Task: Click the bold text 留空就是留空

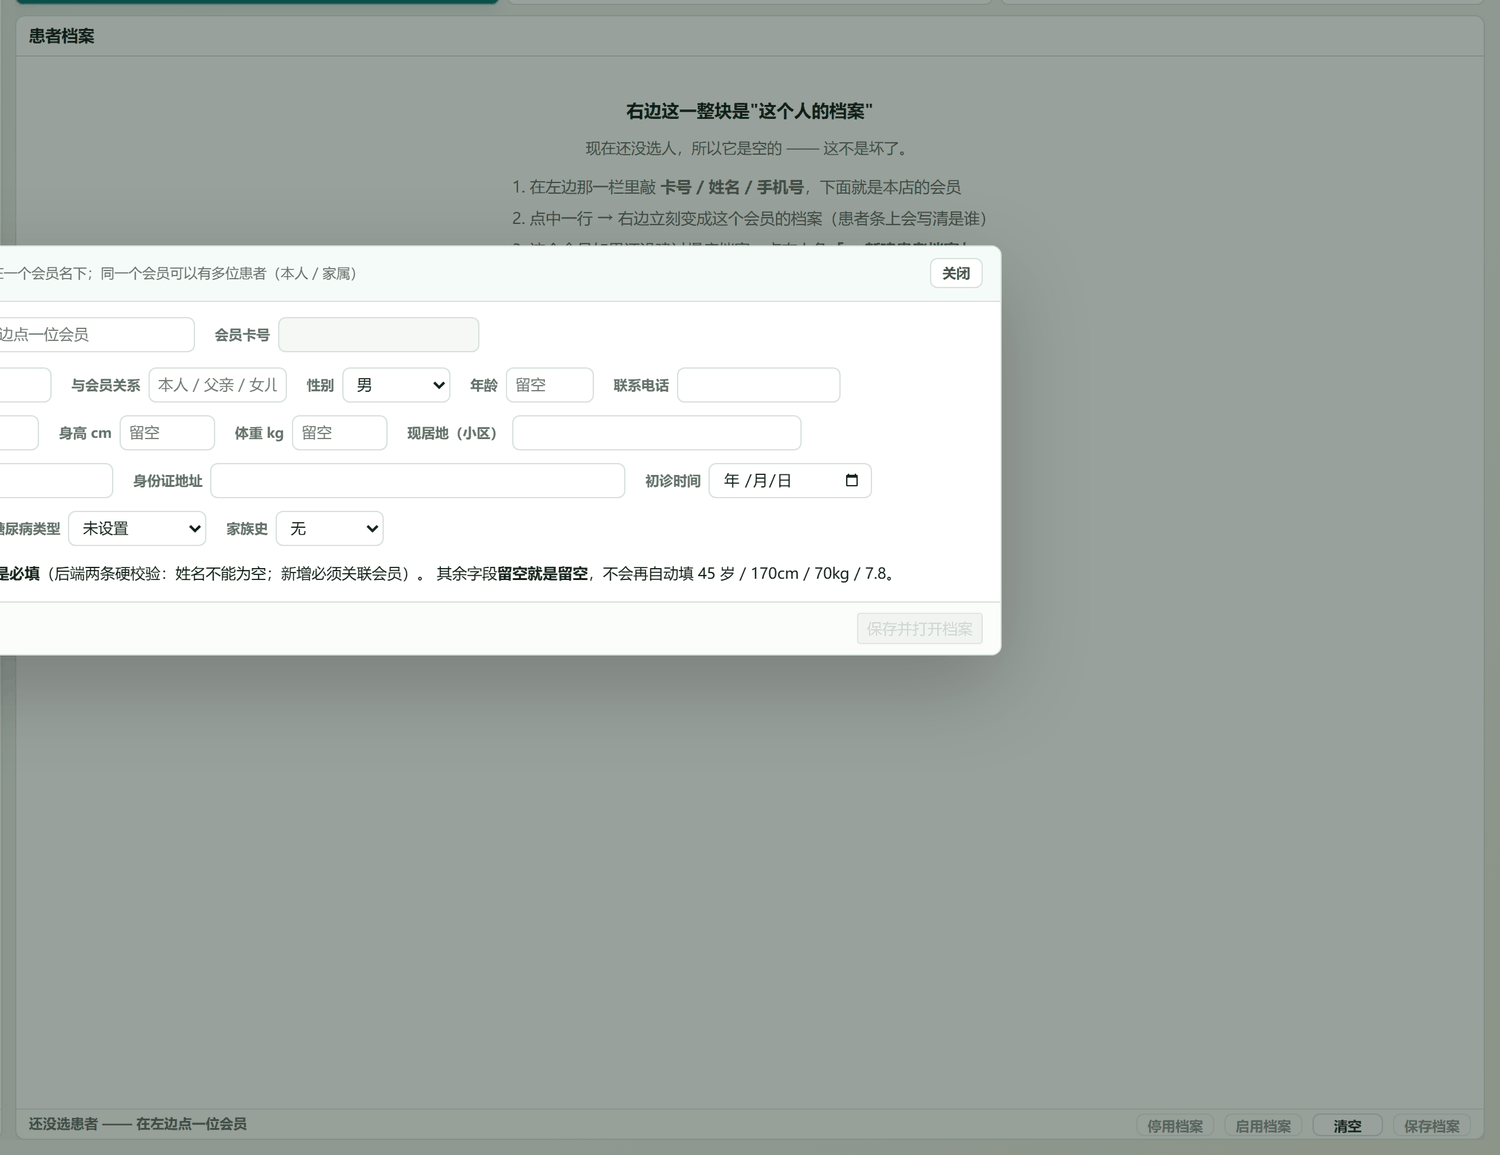Action: 543,574
